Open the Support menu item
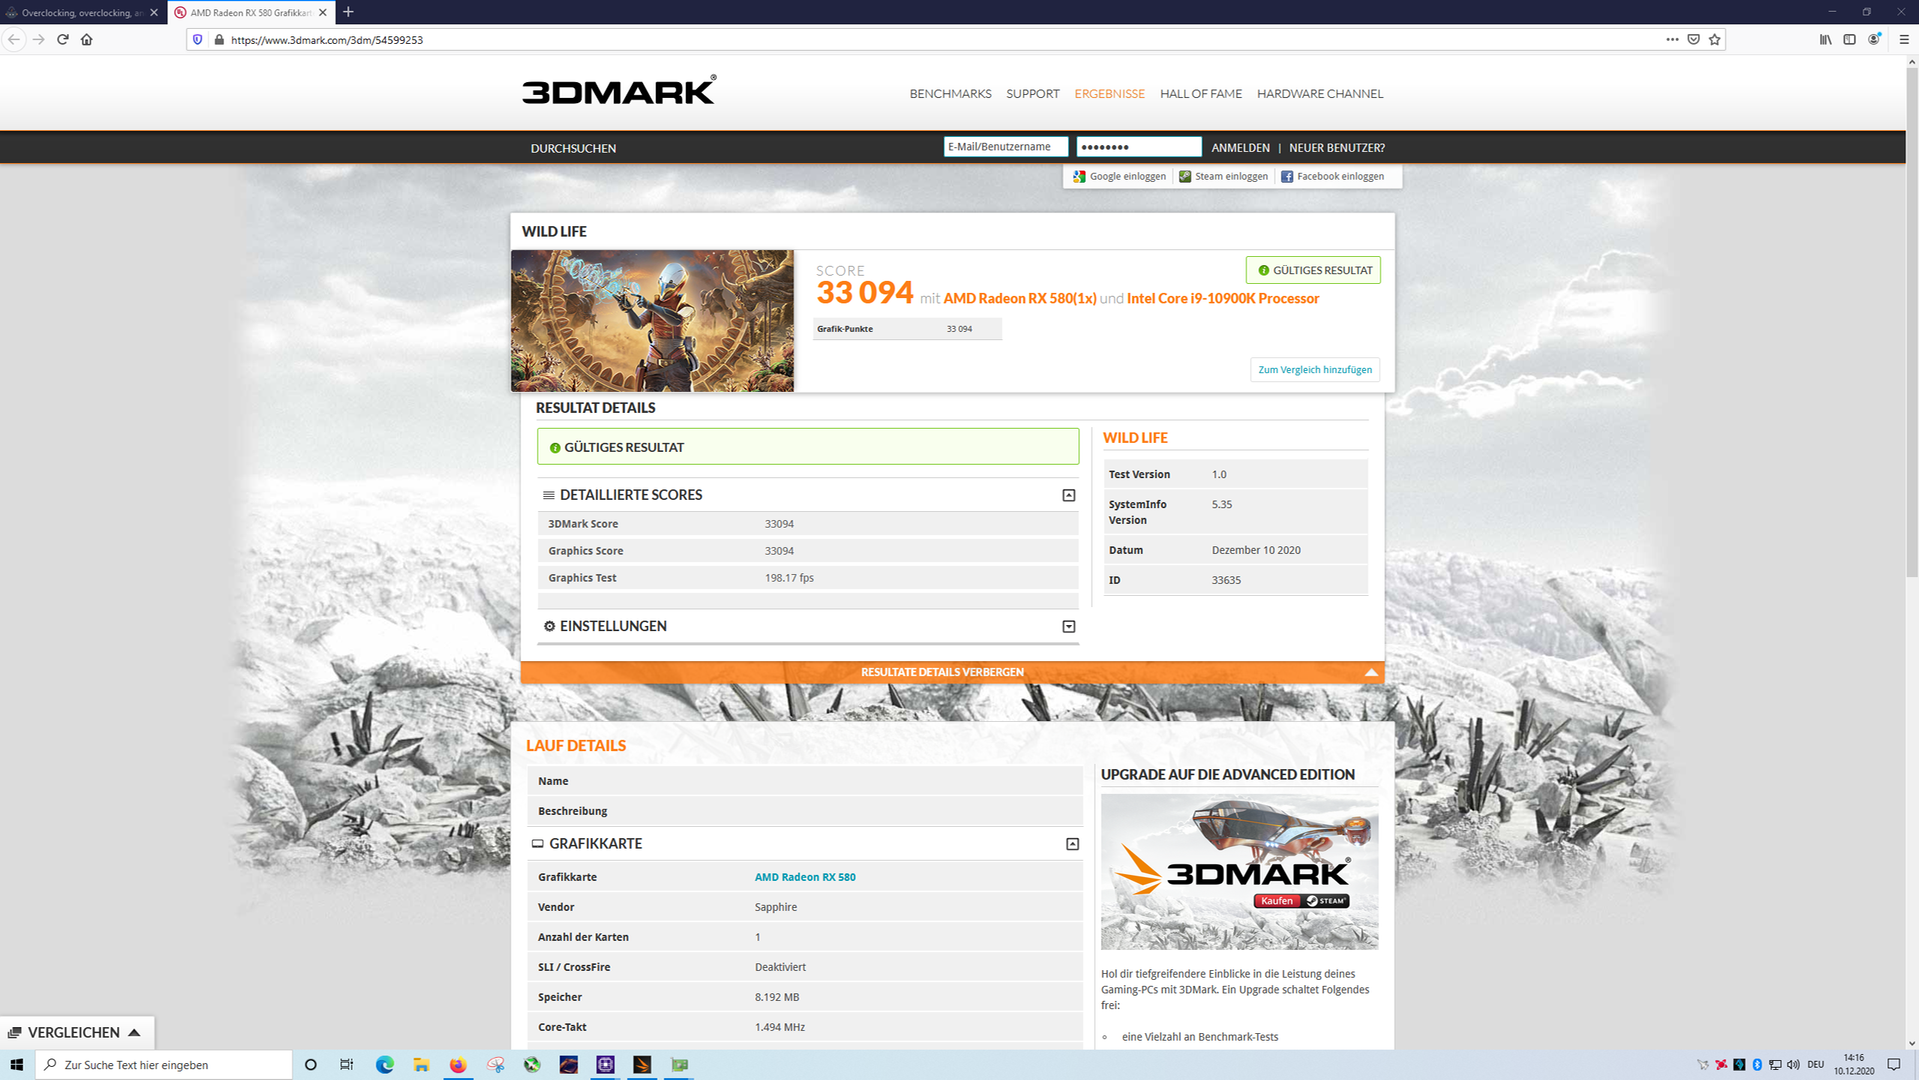The height and width of the screenshot is (1080, 1919). [1032, 93]
